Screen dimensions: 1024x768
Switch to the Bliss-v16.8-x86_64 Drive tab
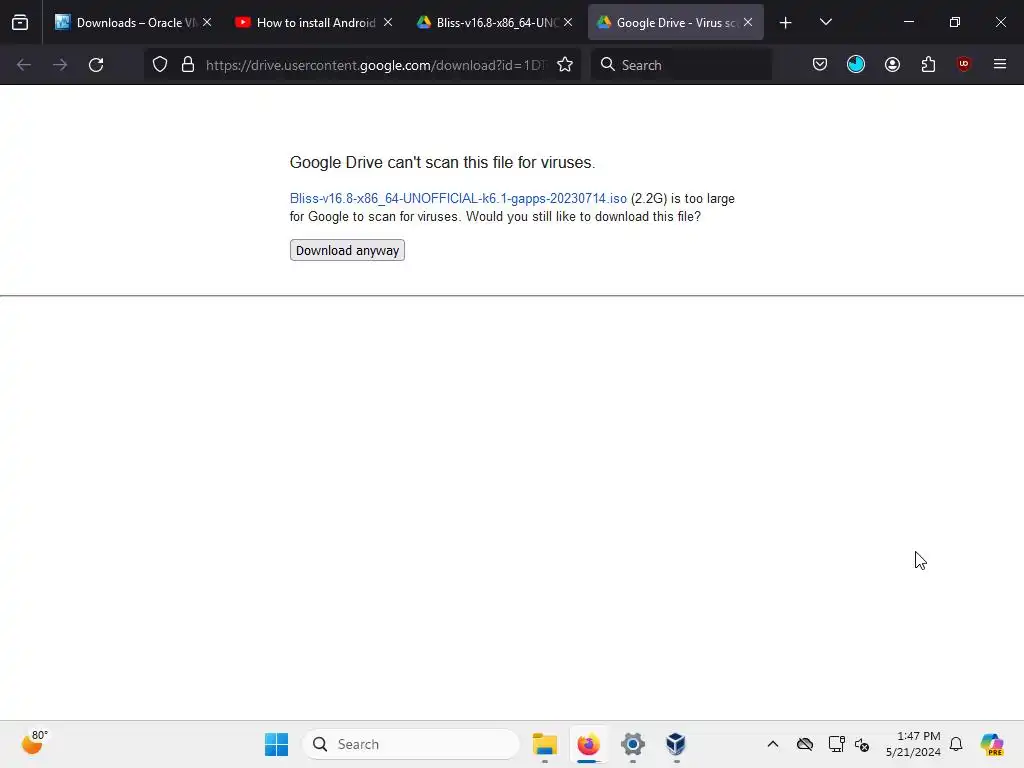coord(494,22)
